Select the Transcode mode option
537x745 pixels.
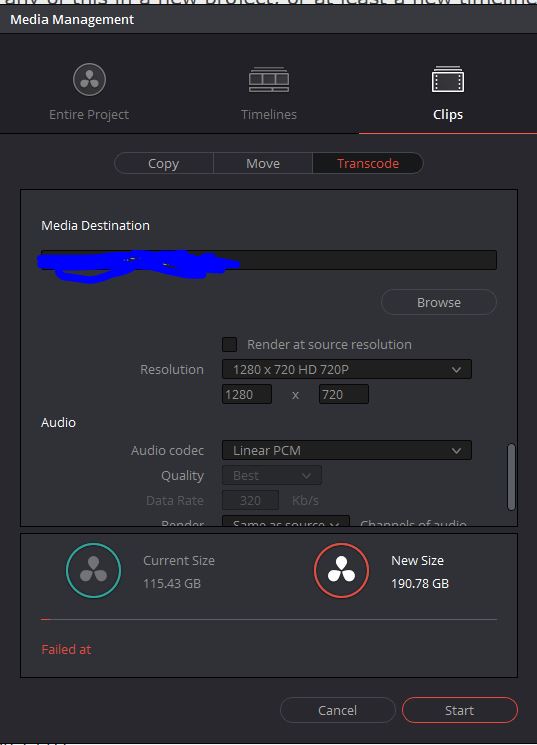click(368, 163)
